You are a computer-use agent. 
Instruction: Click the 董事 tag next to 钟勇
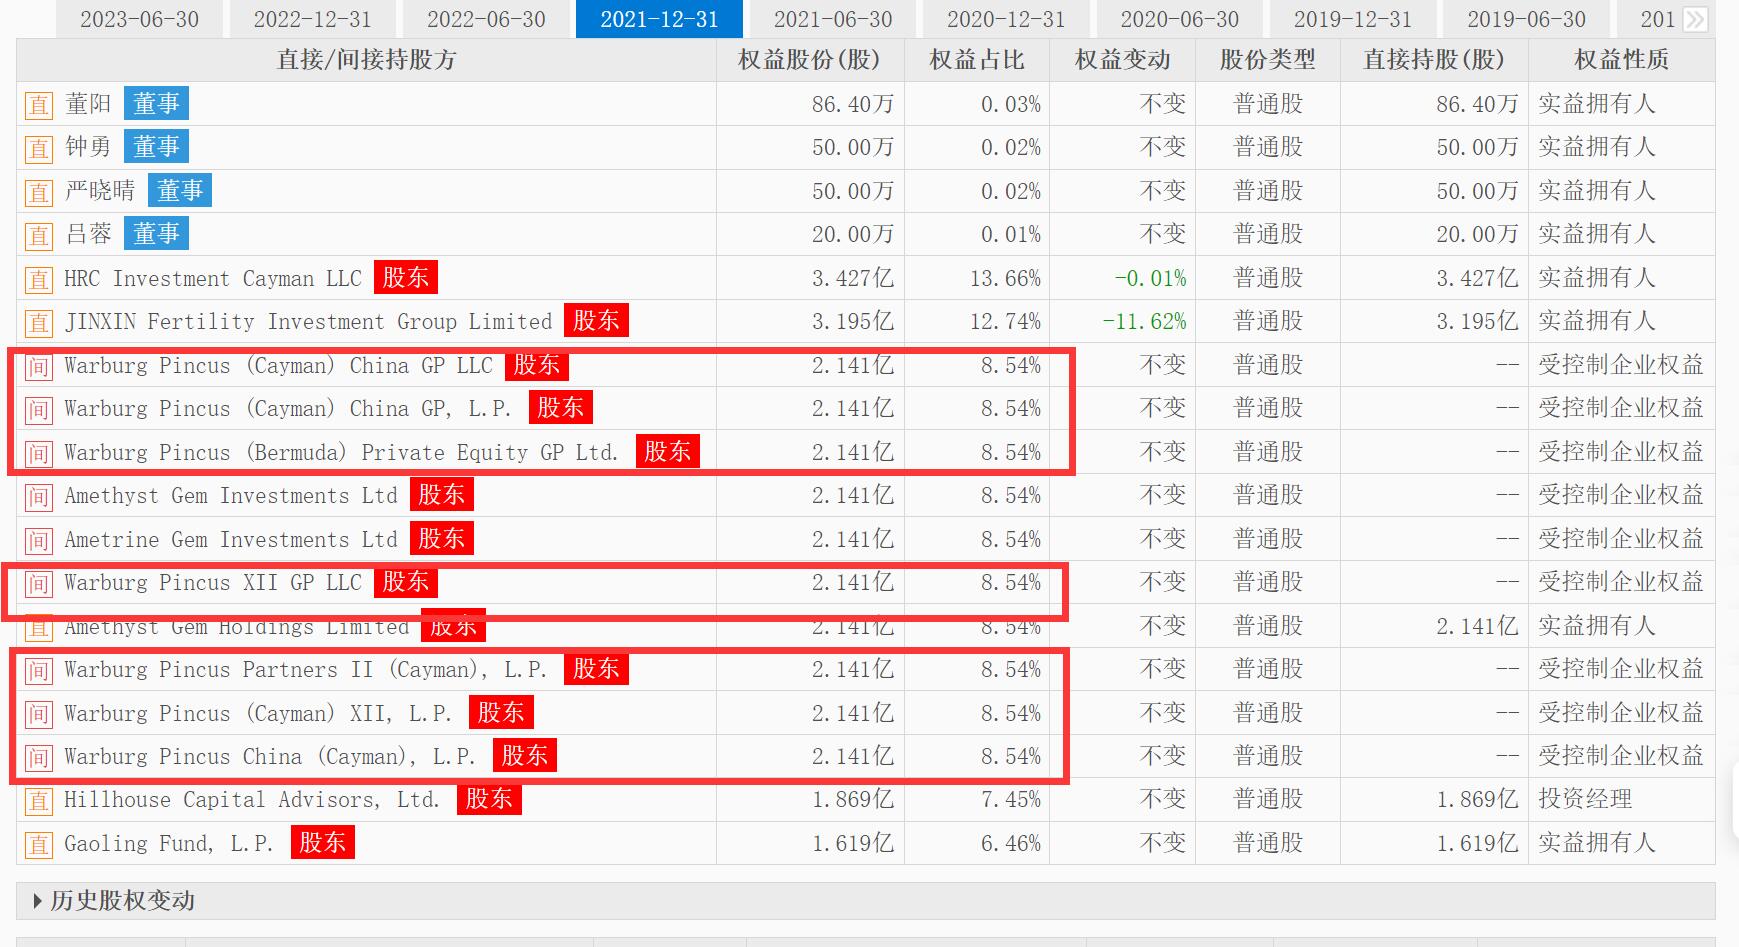click(x=156, y=147)
